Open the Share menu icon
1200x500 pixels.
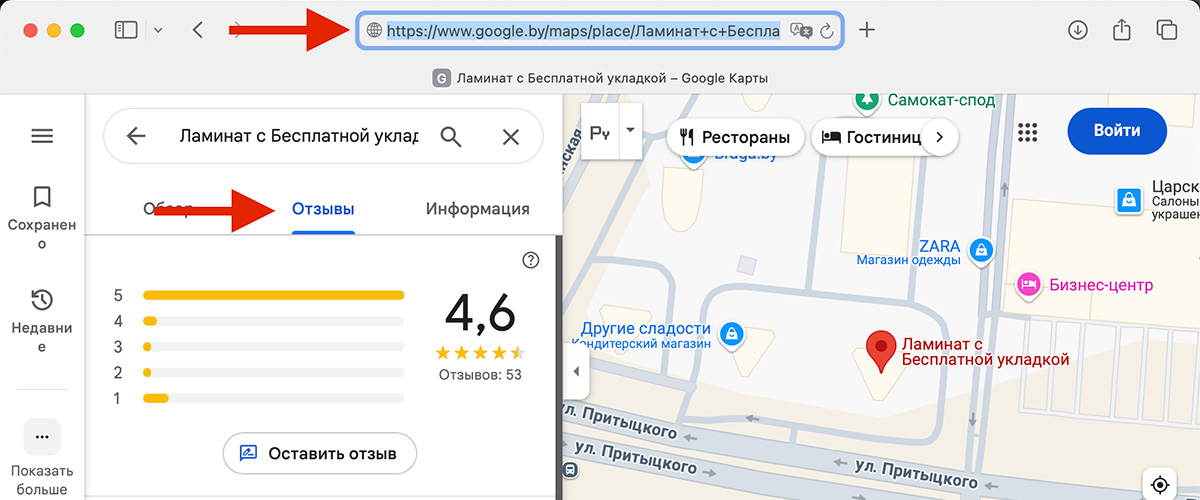1122,30
